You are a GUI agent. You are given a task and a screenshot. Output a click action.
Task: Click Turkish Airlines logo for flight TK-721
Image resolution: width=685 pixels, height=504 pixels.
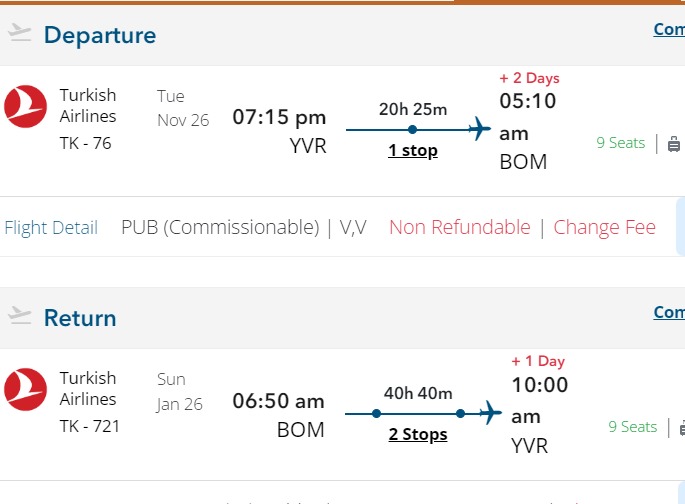pyautogui.click(x=25, y=390)
